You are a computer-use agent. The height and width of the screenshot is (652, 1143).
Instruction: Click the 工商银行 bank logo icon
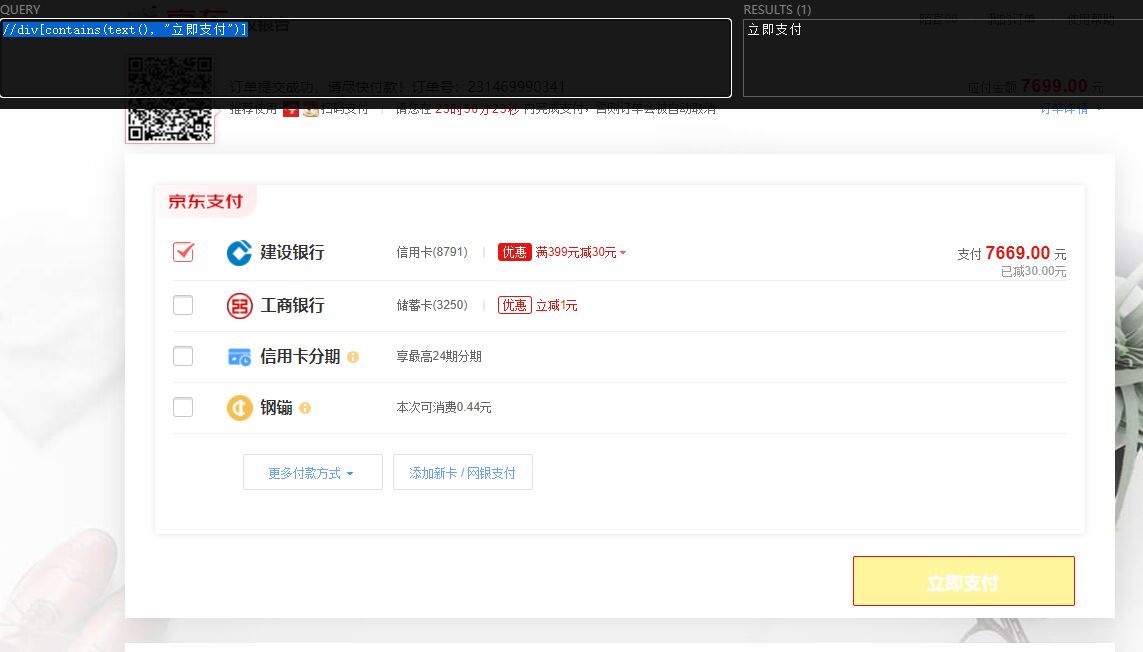(x=239, y=305)
